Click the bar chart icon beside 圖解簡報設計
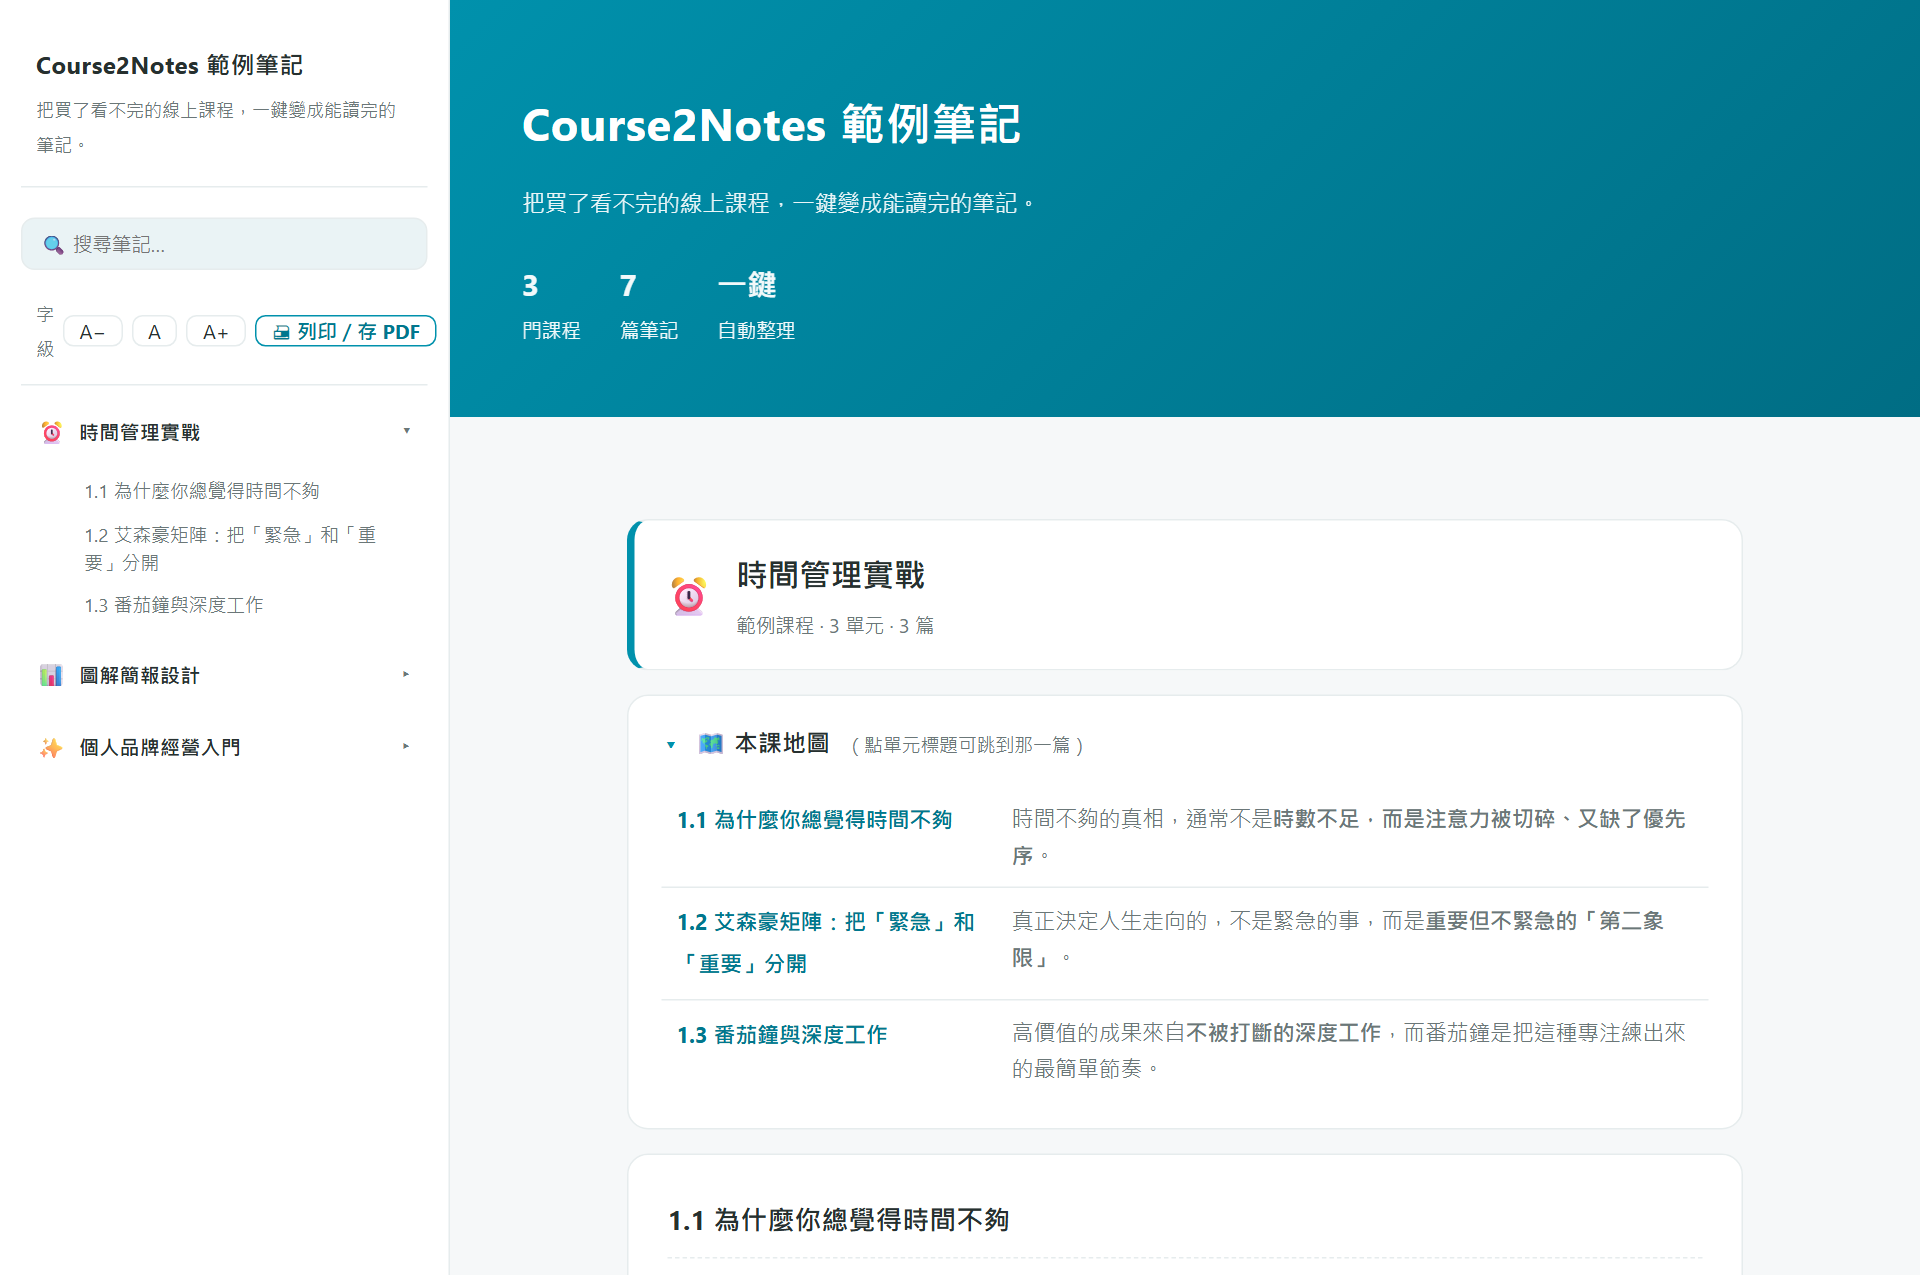This screenshot has height=1275, width=1920. point(51,675)
